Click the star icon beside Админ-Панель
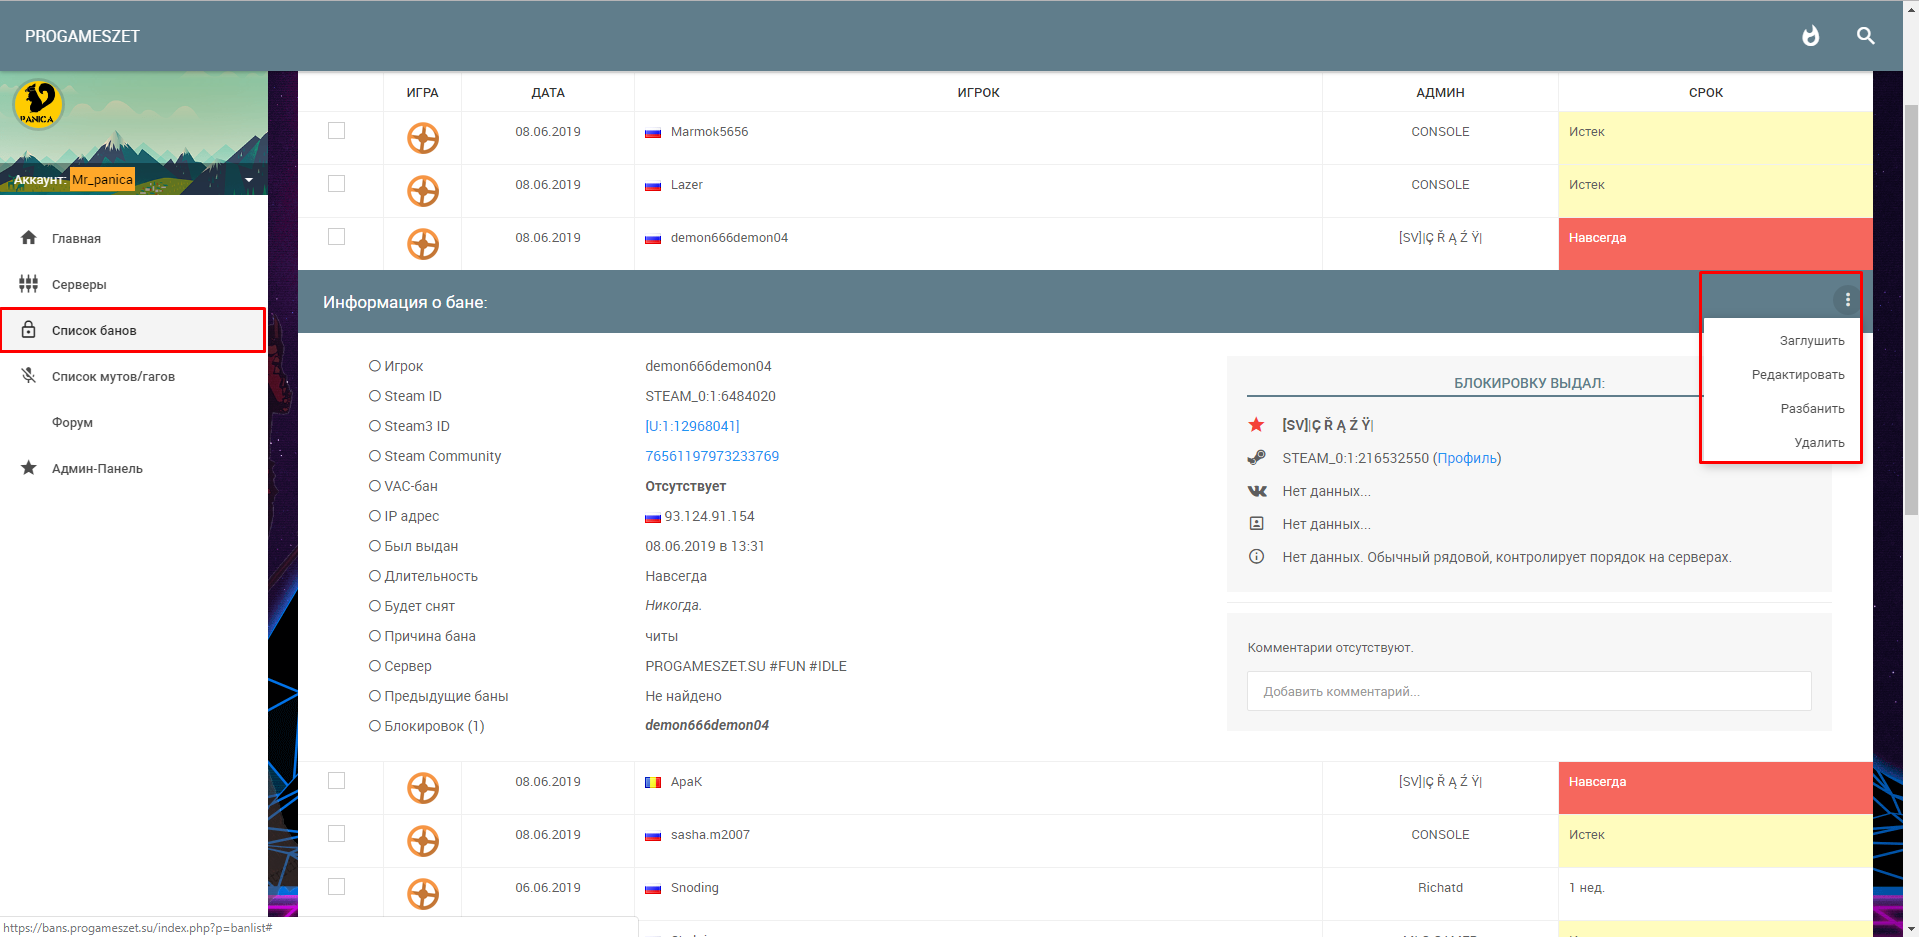Viewport: 1919px width, 937px height. coord(29,467)
